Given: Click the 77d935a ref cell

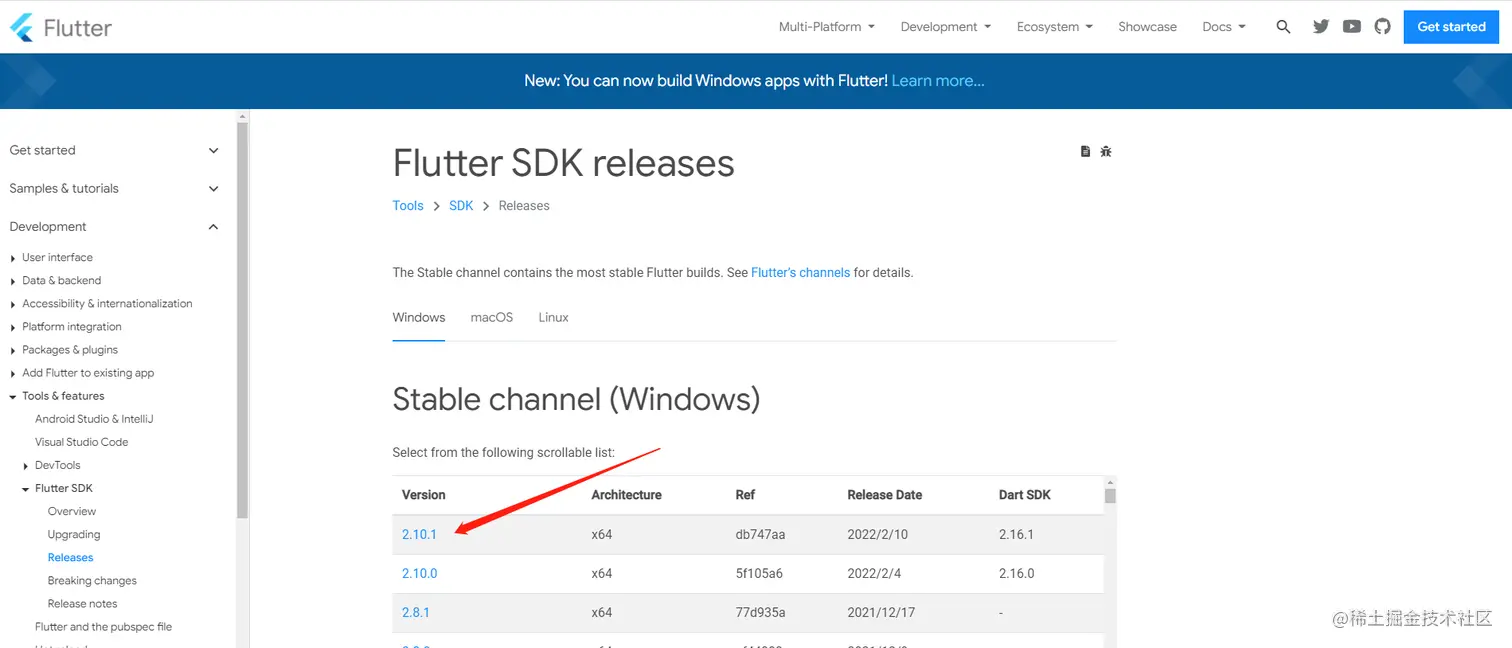Looking at the screenshot, I should pyautogui.click(x=760, y=612).
